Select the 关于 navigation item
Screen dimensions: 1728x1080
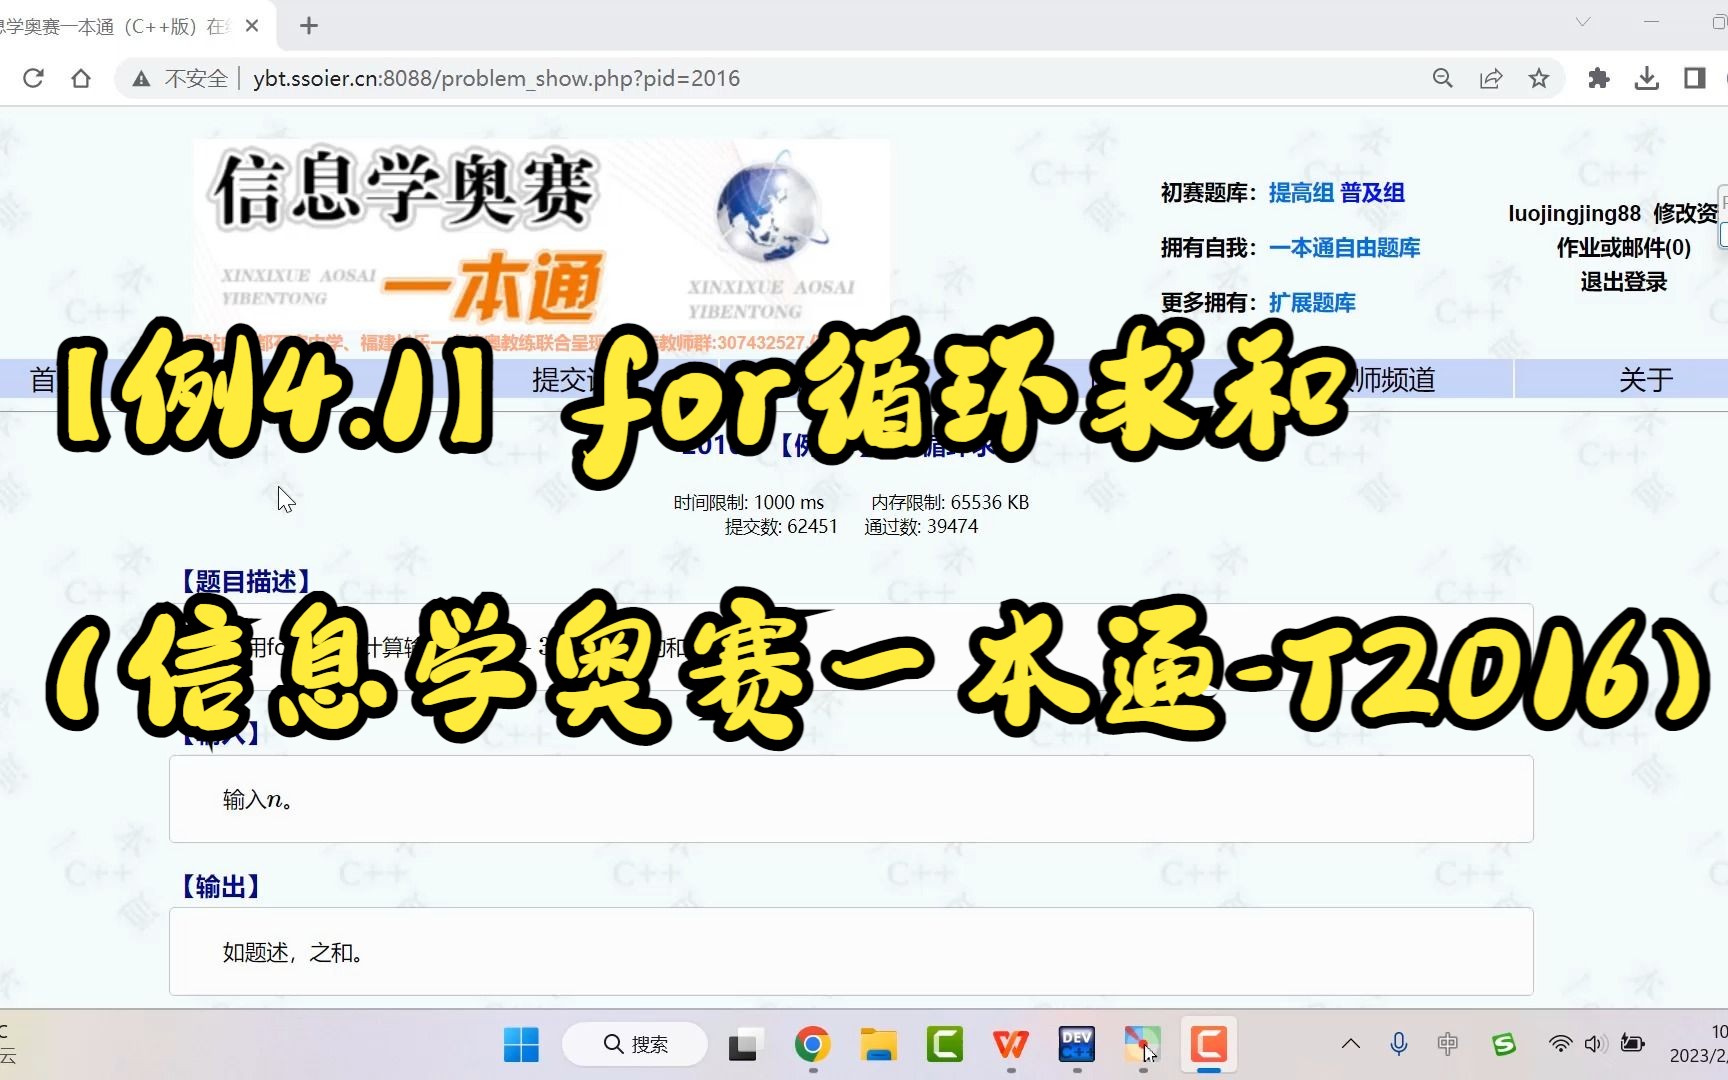[1645, 380]
